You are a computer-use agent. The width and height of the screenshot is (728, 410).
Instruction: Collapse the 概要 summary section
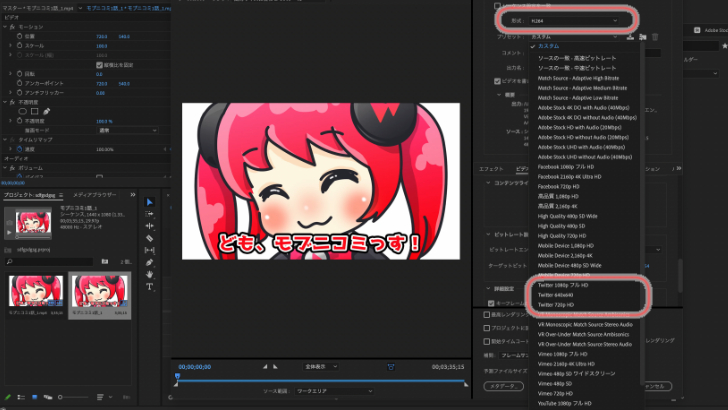click(x=499, y=95)
